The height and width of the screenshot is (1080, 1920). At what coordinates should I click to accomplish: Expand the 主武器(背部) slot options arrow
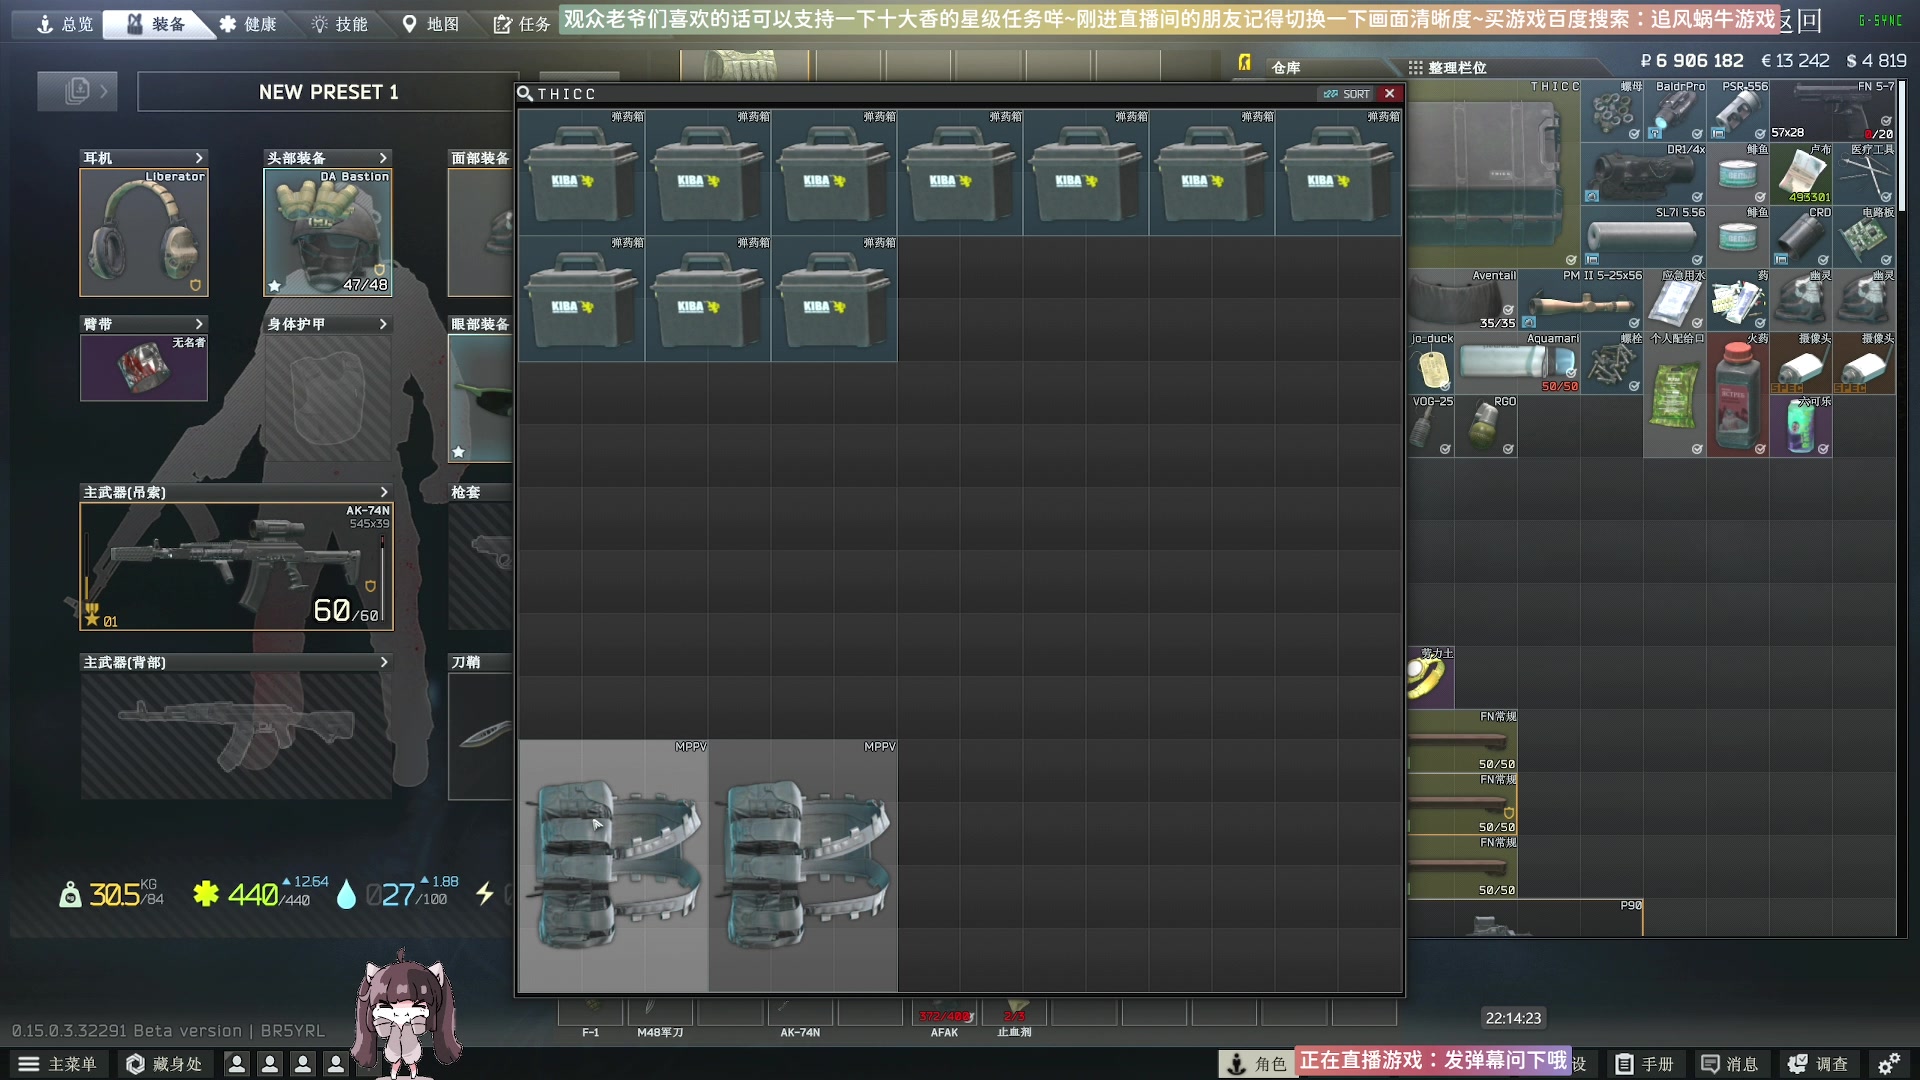(x=383, y=662)
